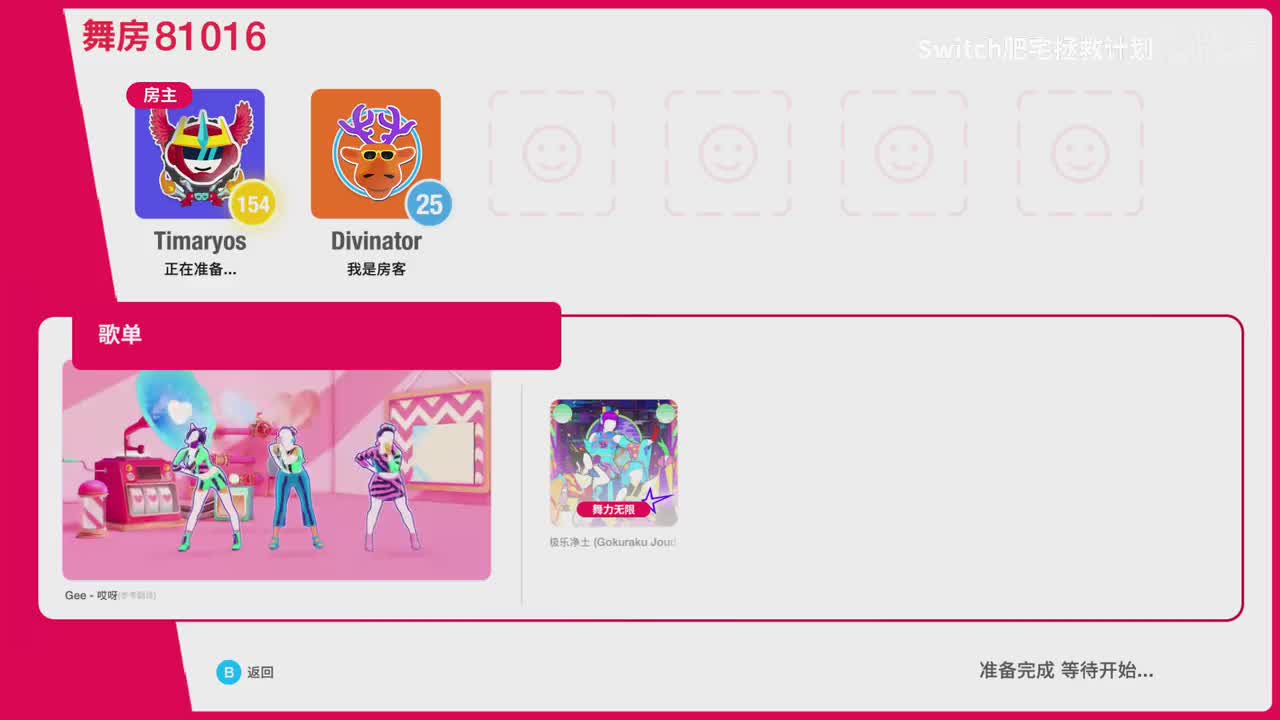Click the yellow level 154 badge
The height and width of the screenshot is (720, 1280).
click(254, 205)
